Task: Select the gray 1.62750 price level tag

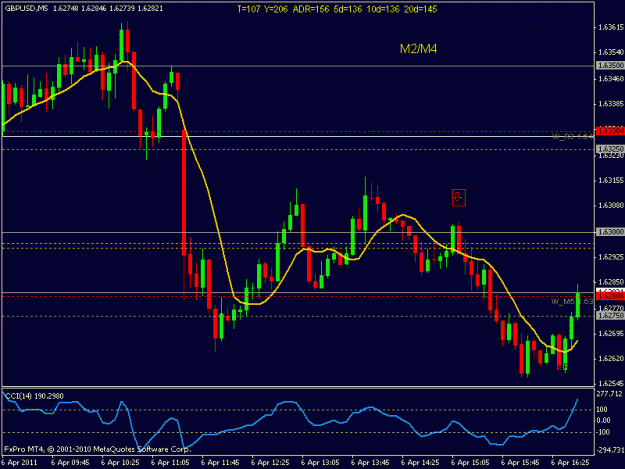Action: pyautogui.click(x=610, y=316)
